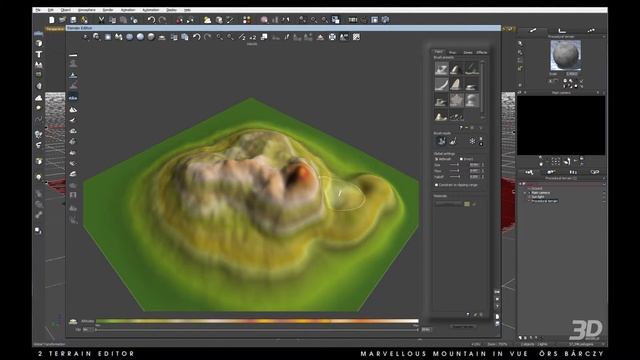Adjust the brush Size slider
Image resolution: width=640 pixels, height=360 pixels.
tap(455, 165)
